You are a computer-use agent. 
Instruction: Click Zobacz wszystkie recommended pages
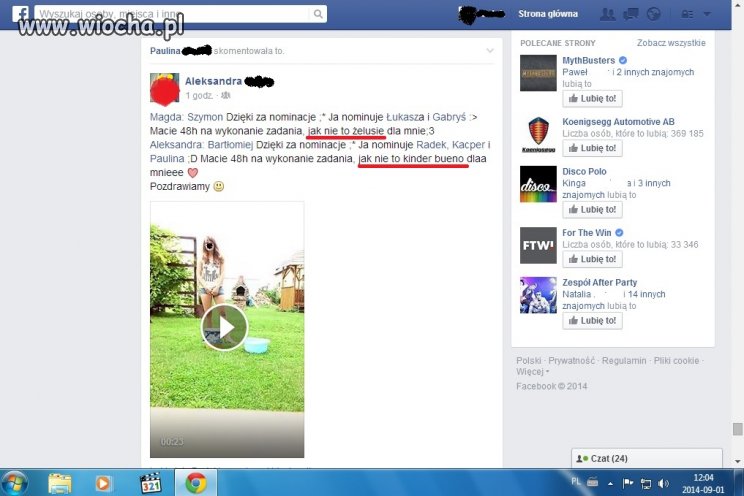(x=671, y=43)
